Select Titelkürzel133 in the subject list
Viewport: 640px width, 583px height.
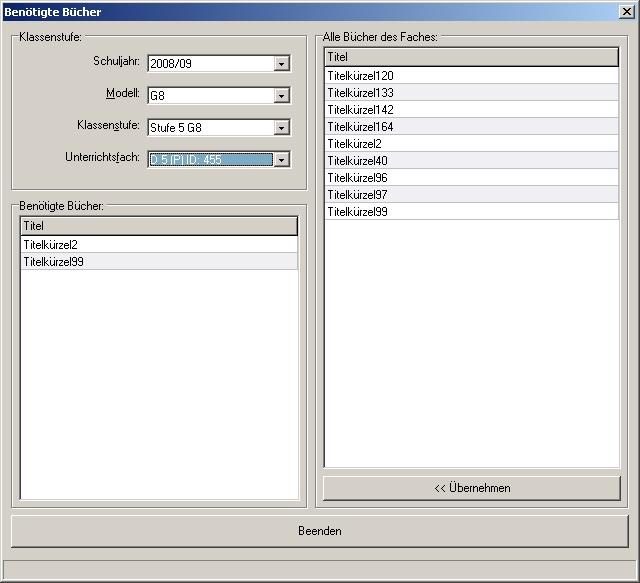click(x=362, y=93)
